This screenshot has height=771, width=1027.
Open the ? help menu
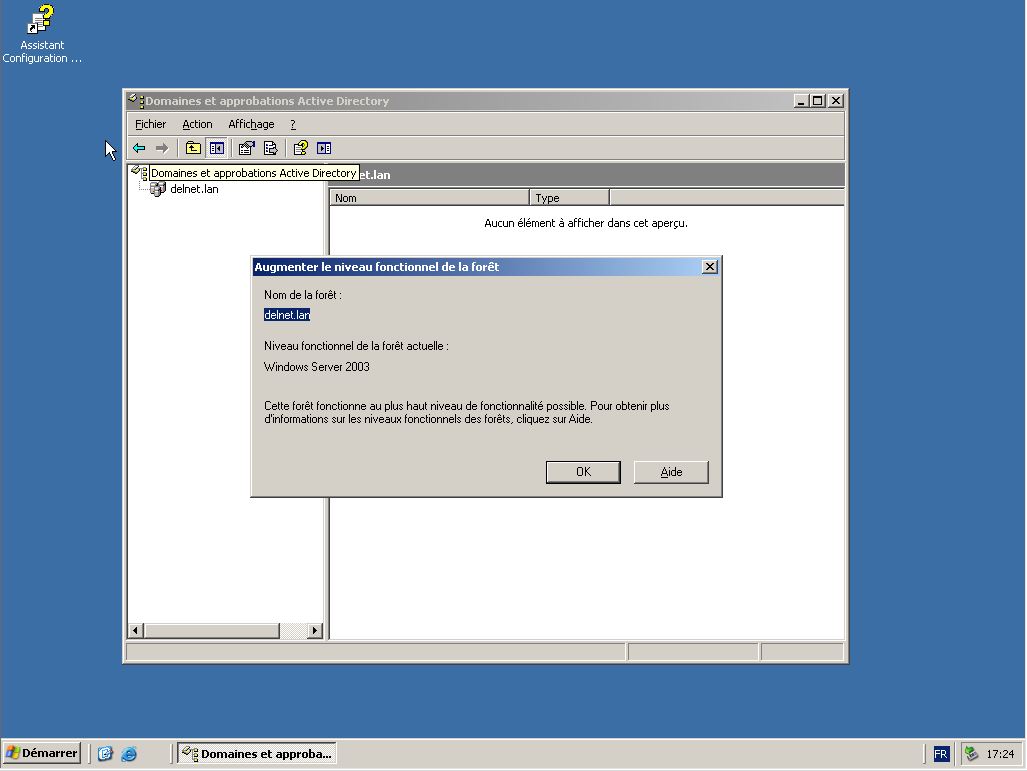click(293, 124)
